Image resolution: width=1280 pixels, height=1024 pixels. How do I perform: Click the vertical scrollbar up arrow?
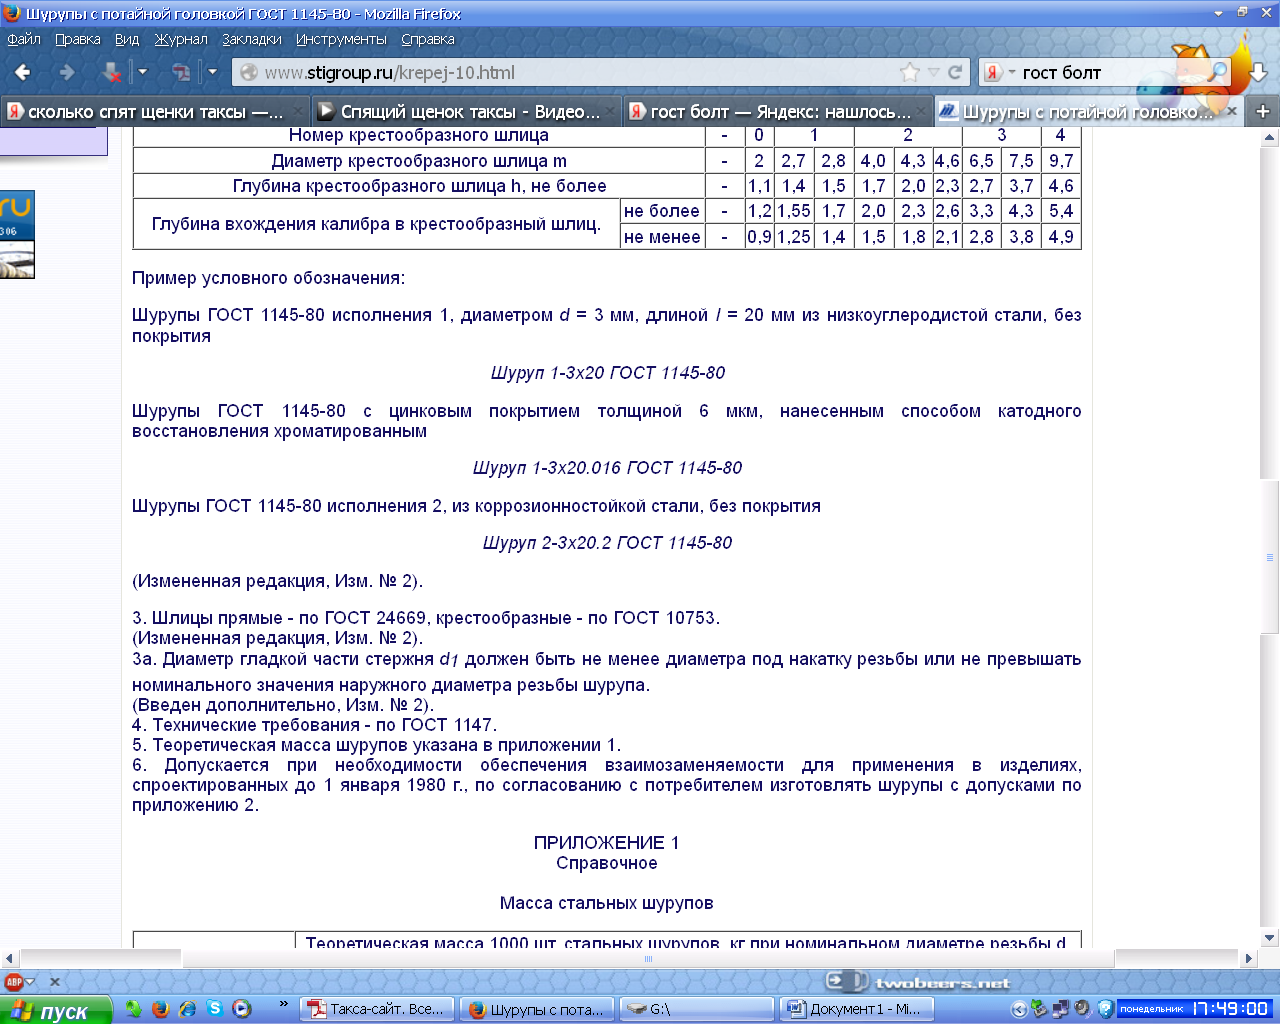point(1270,136)
